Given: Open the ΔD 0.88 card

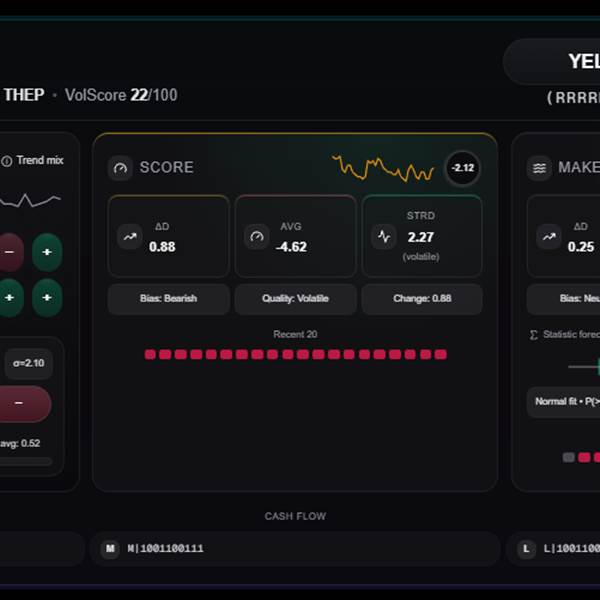Looking at the screenshot, I should pos(169,236).
